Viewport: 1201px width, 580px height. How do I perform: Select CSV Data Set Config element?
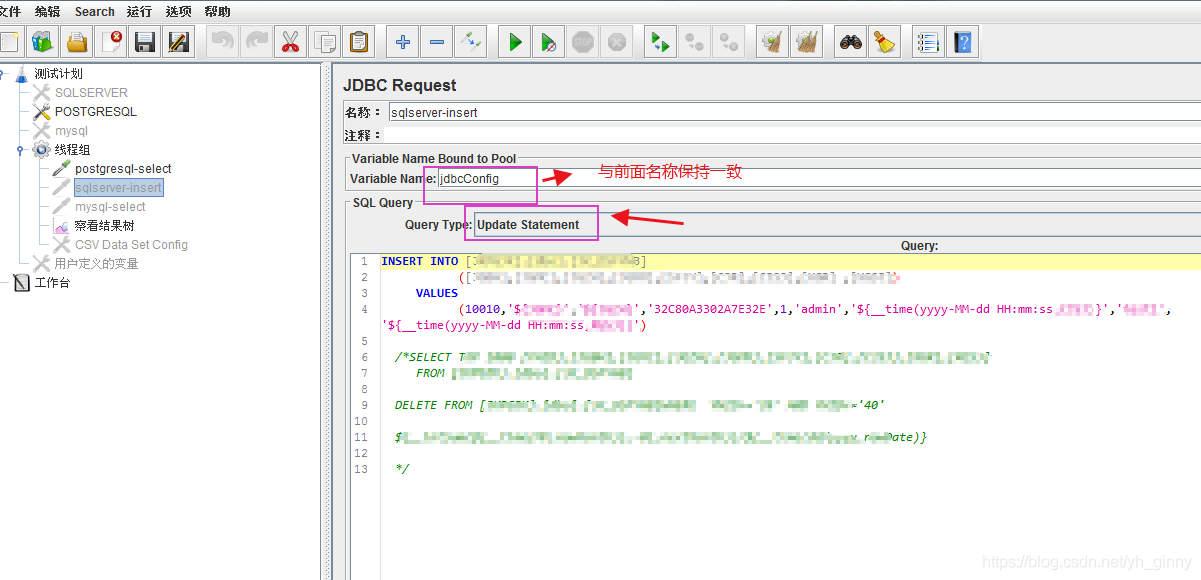click(x=131, y=245)
